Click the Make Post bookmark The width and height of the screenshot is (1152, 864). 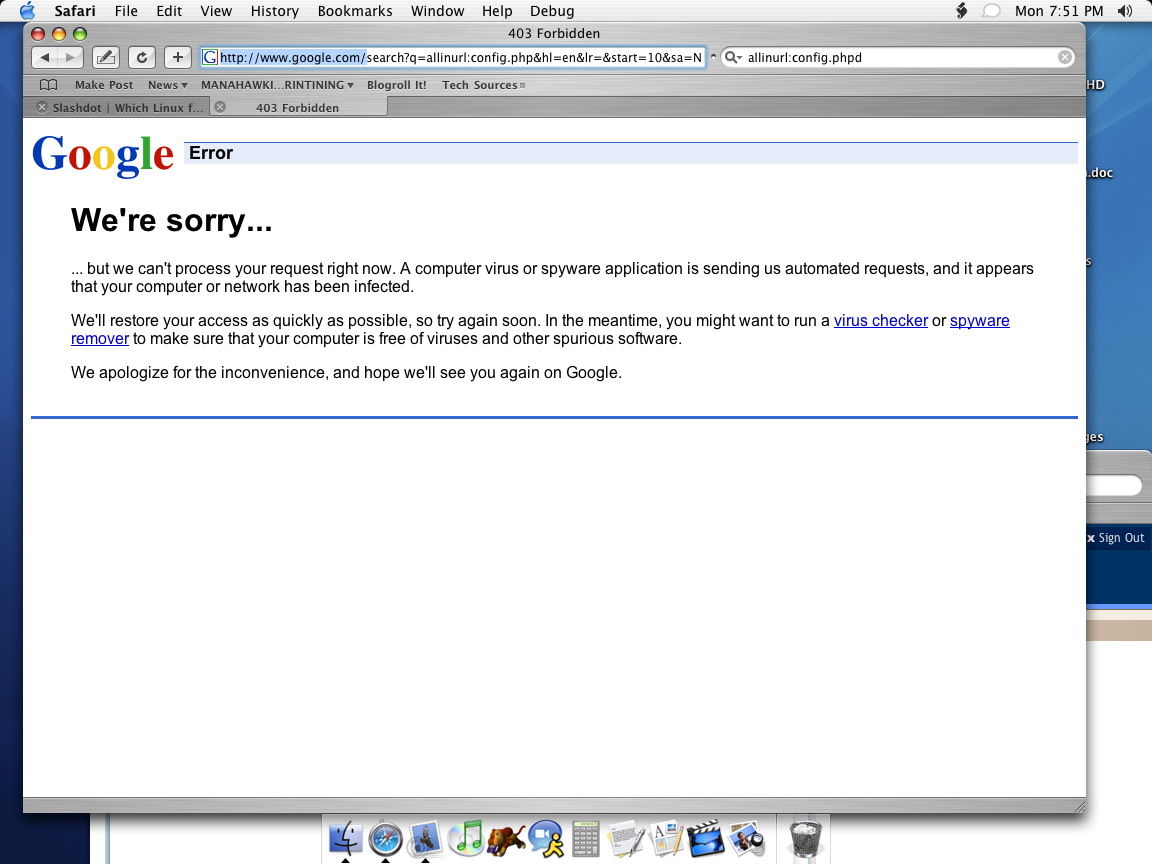(x=104, y=84)
